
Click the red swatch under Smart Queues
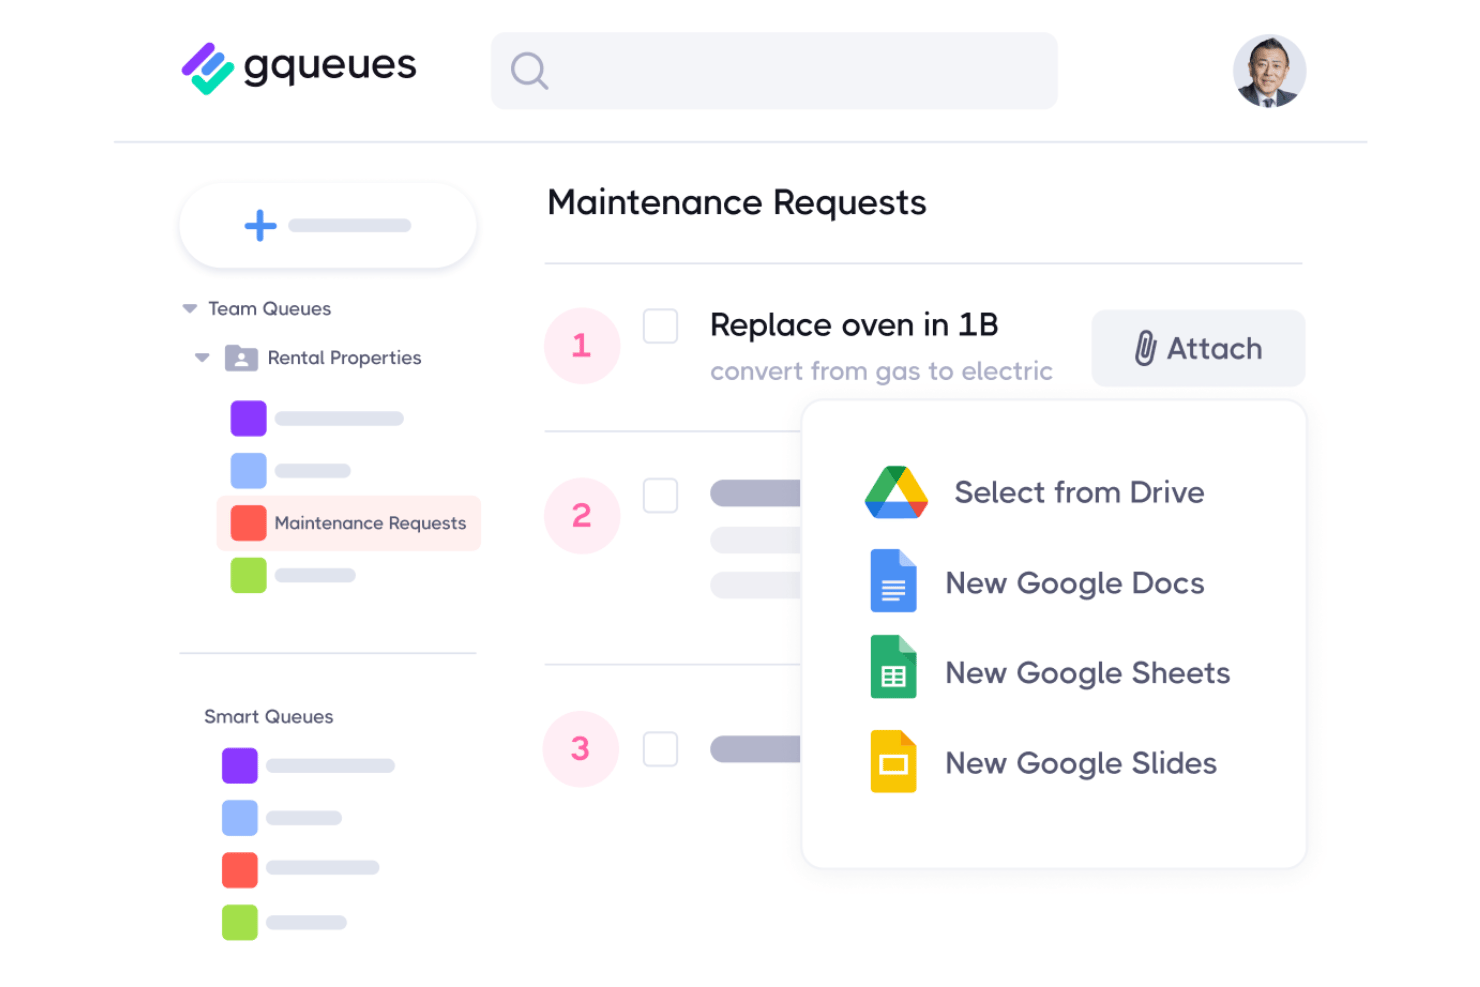point(240,870)
